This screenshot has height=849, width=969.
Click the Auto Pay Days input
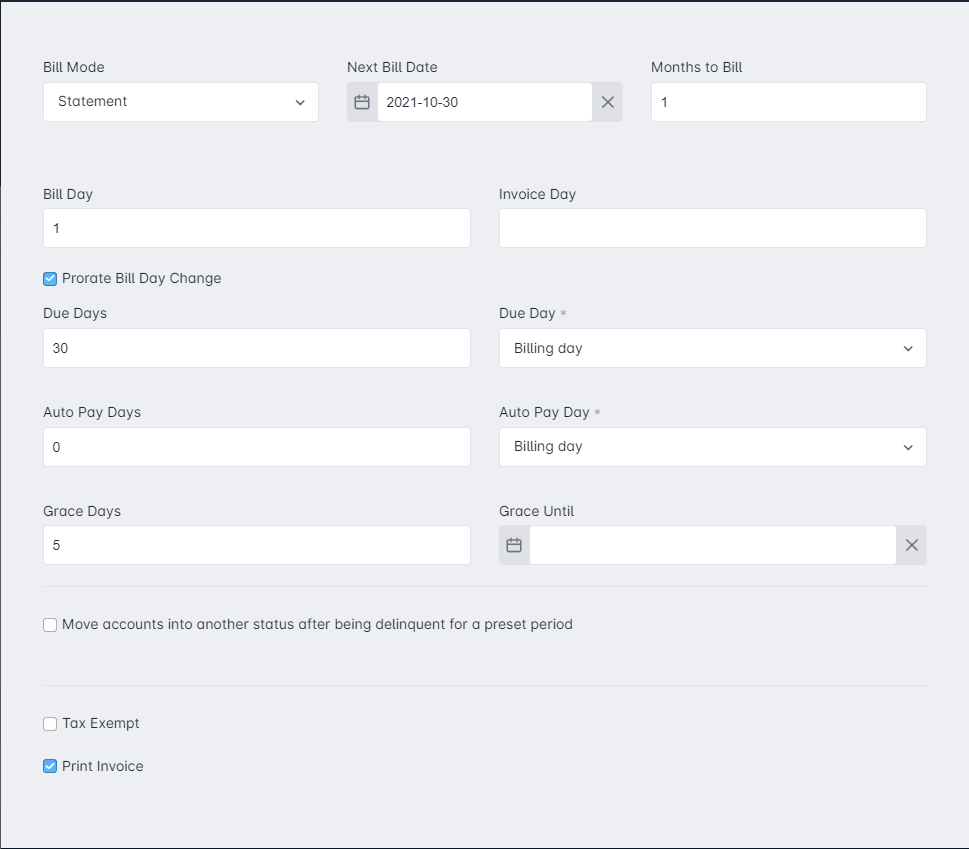(x=256, y=447)
